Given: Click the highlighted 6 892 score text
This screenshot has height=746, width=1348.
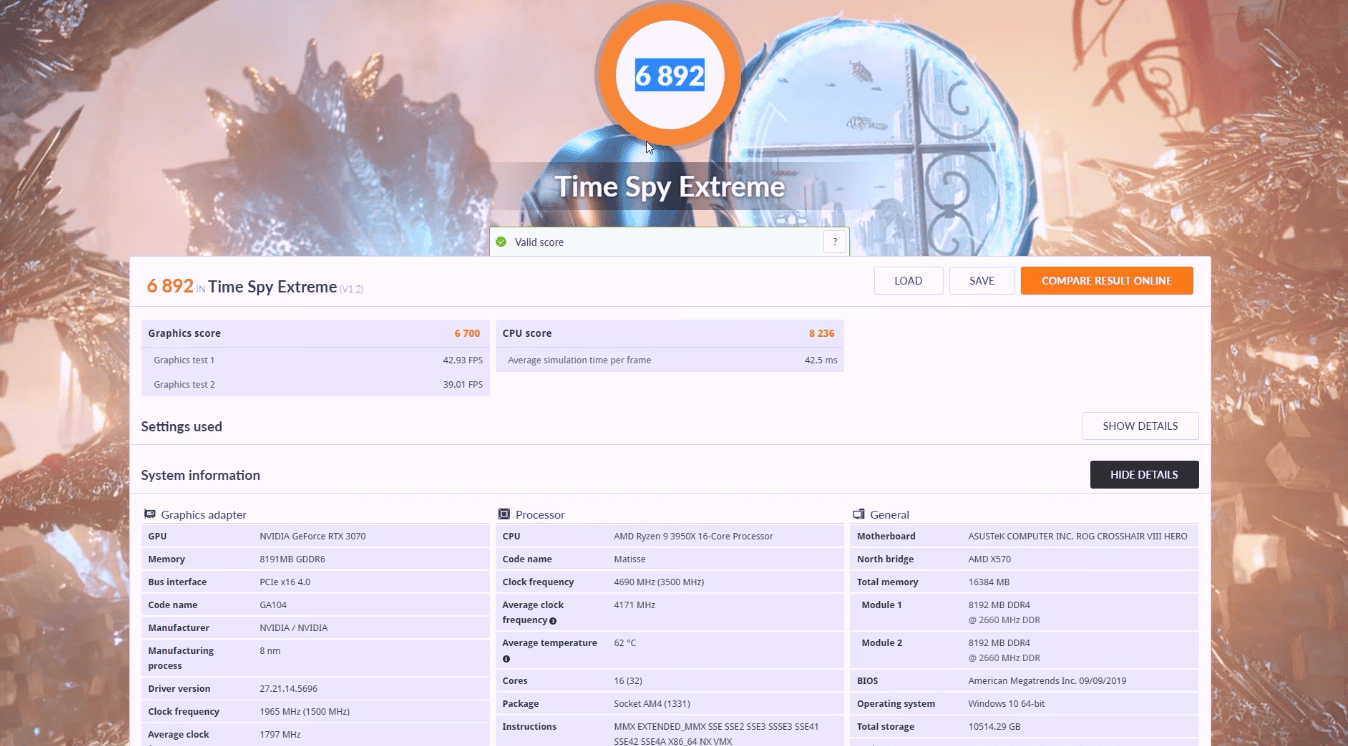Looking at the screenshot, I should (669, 75).
